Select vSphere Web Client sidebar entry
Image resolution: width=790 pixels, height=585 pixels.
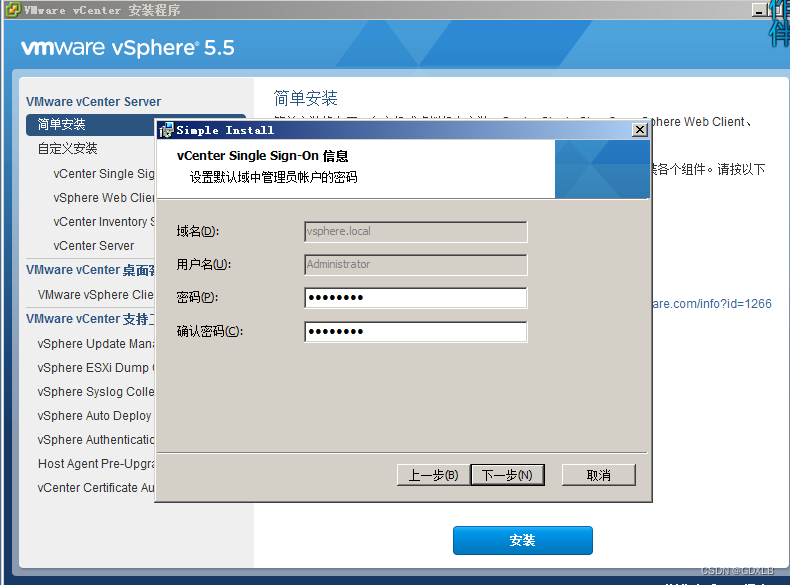click(104, 198)
